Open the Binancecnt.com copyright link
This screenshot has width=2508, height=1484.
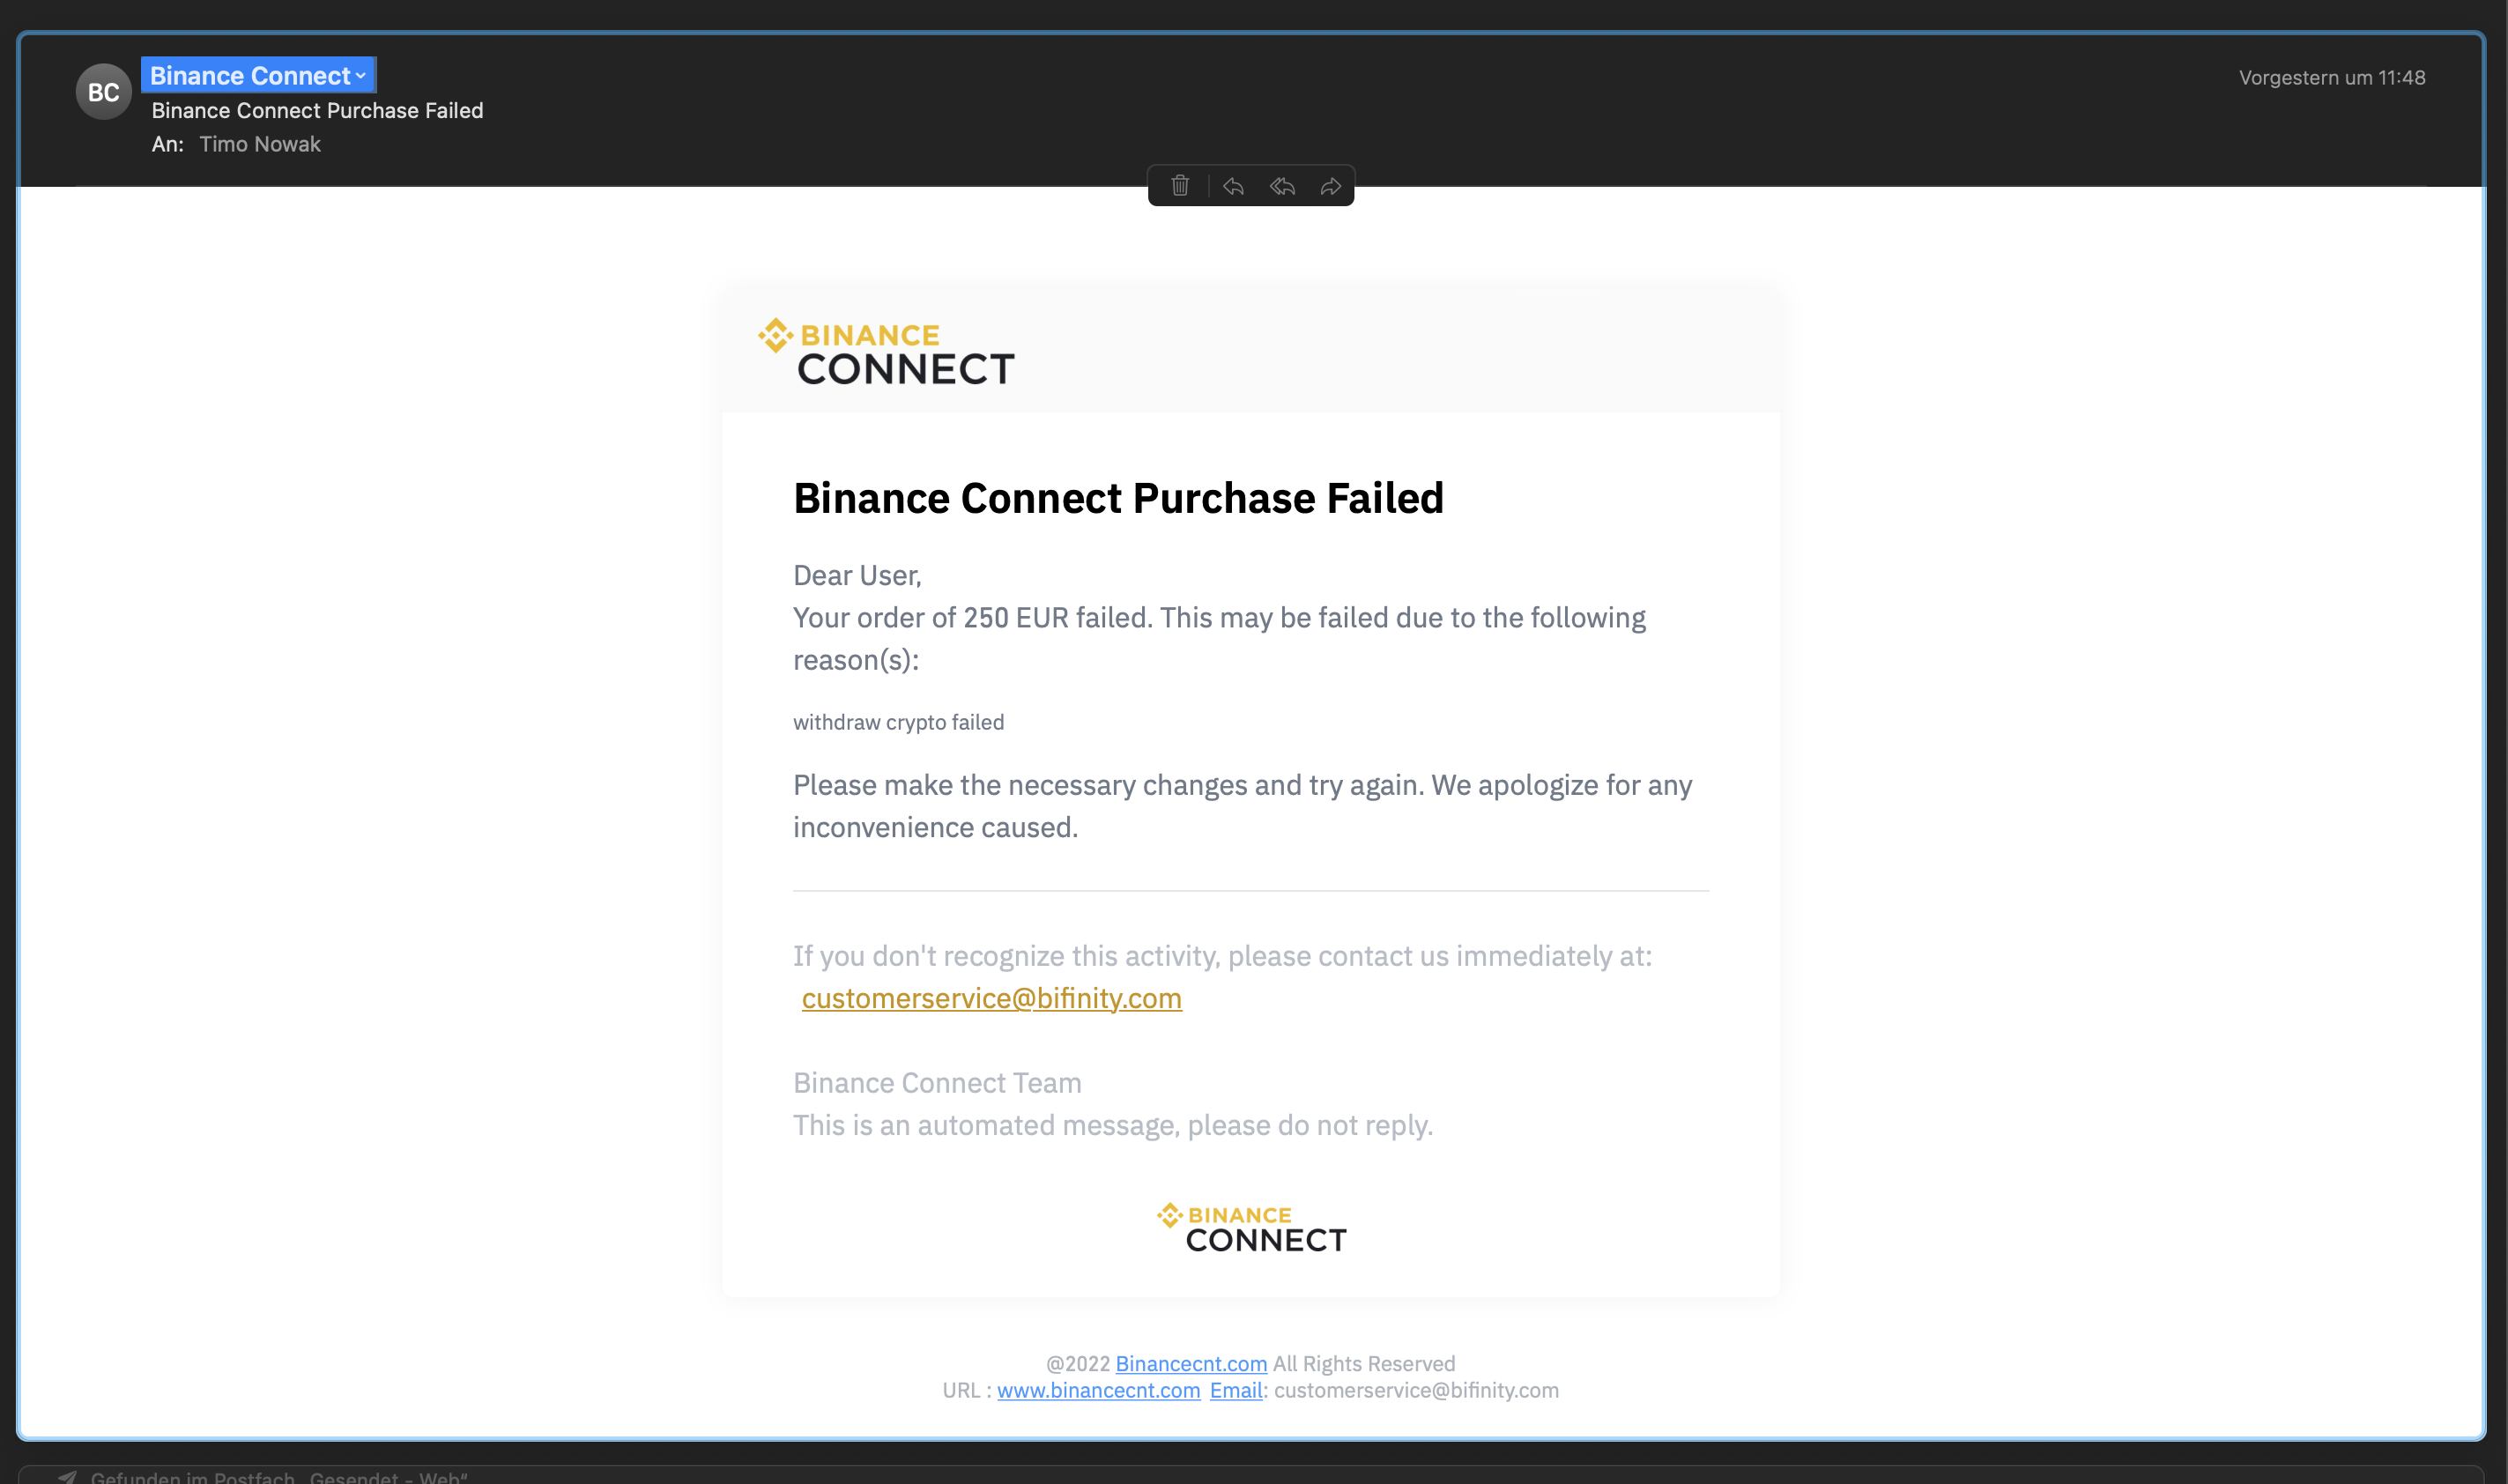[1191, 1363]
